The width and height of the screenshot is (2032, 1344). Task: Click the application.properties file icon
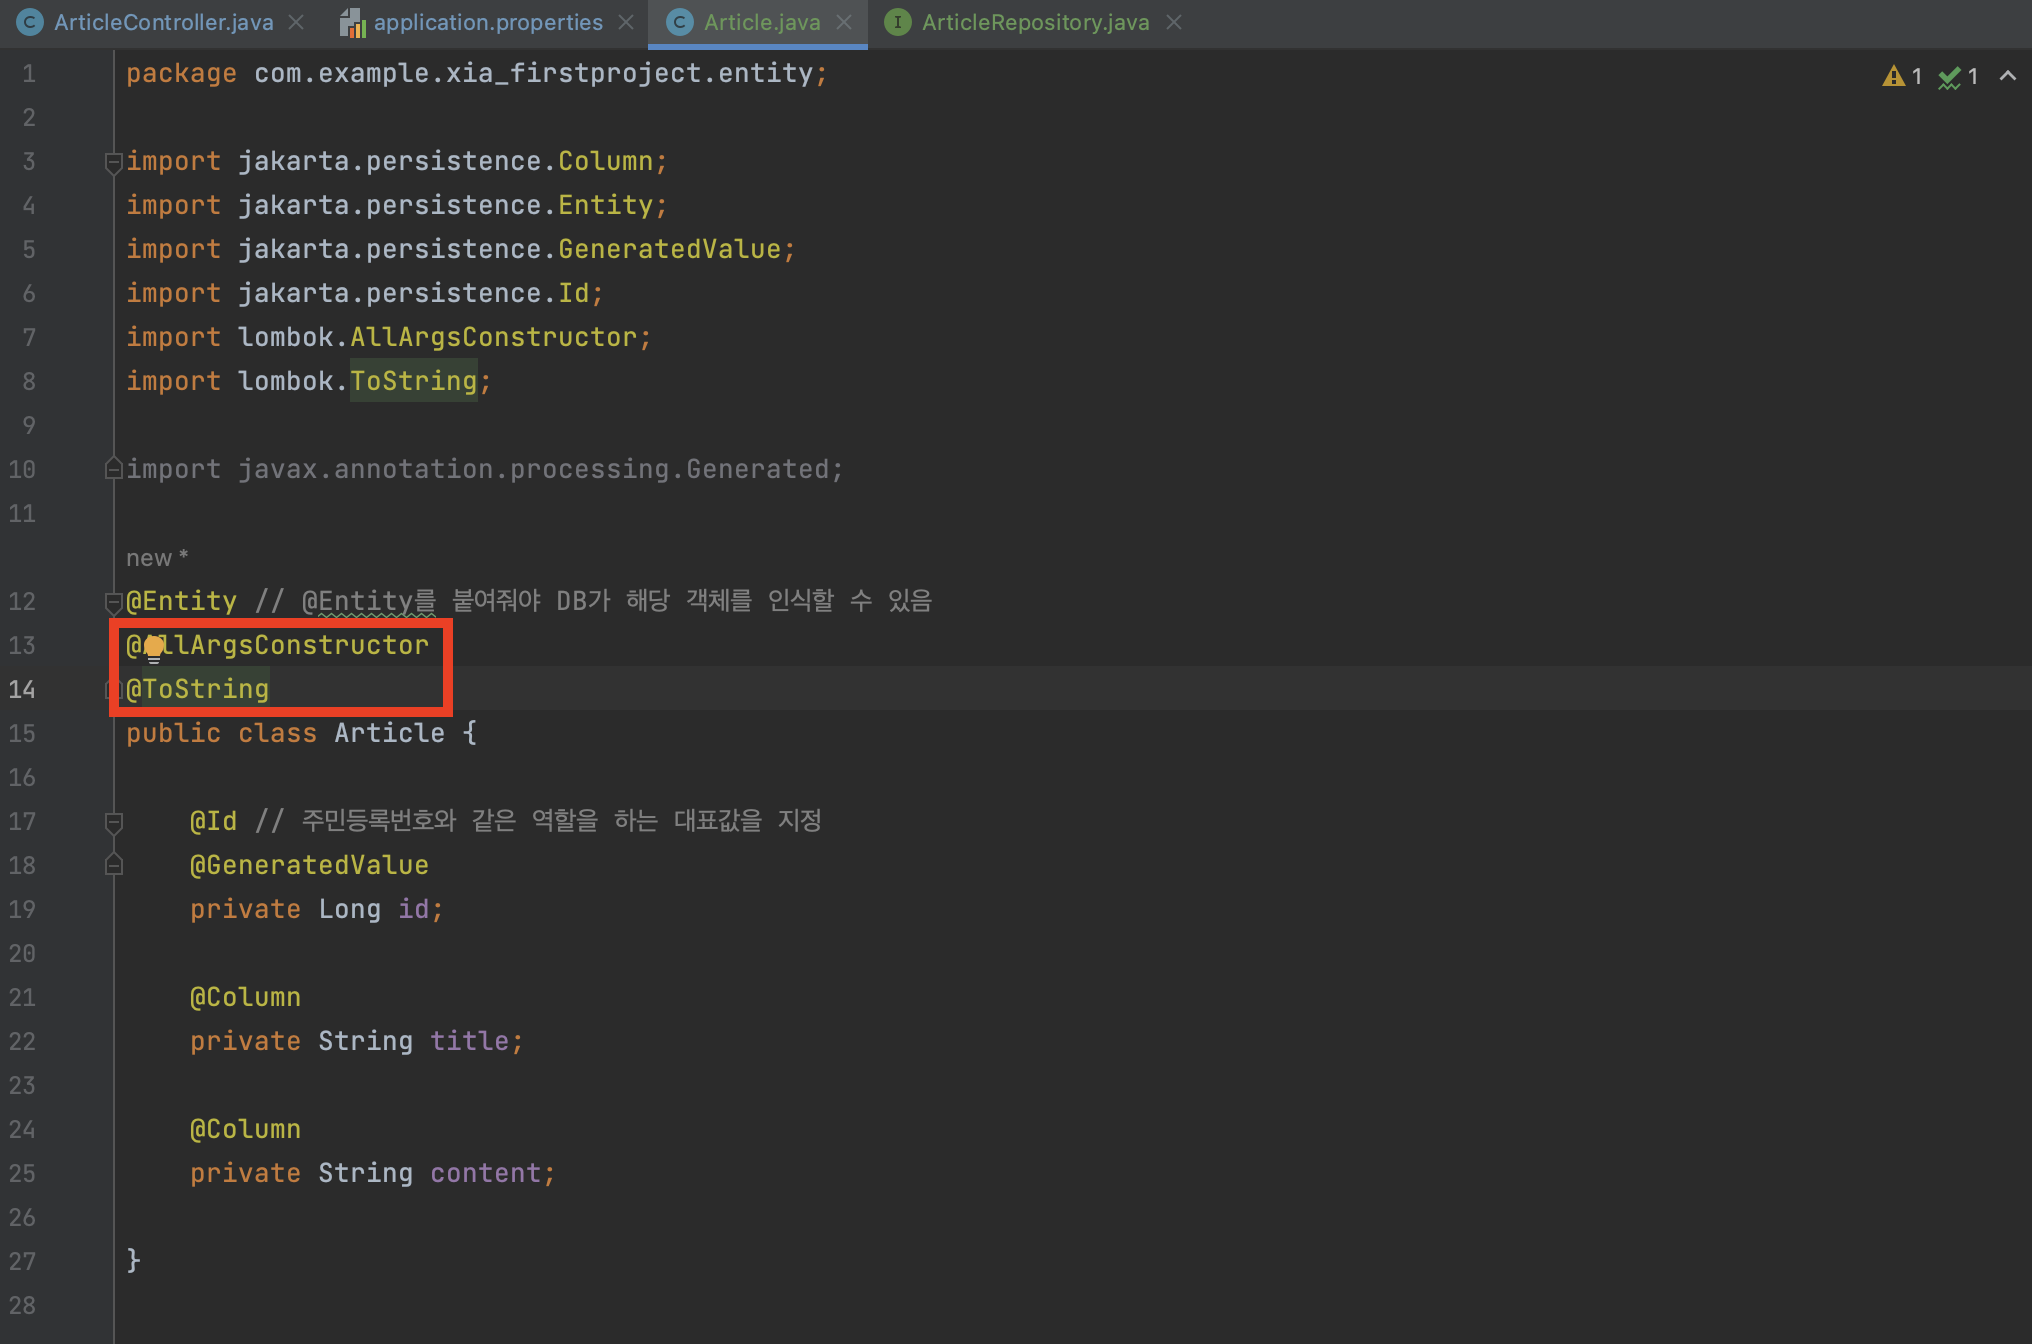click(352, 23)
